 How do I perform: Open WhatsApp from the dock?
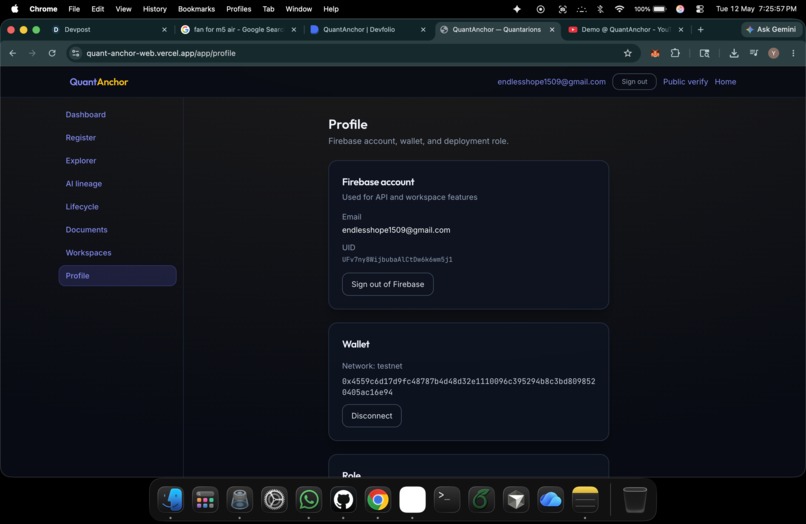(308, 499)
